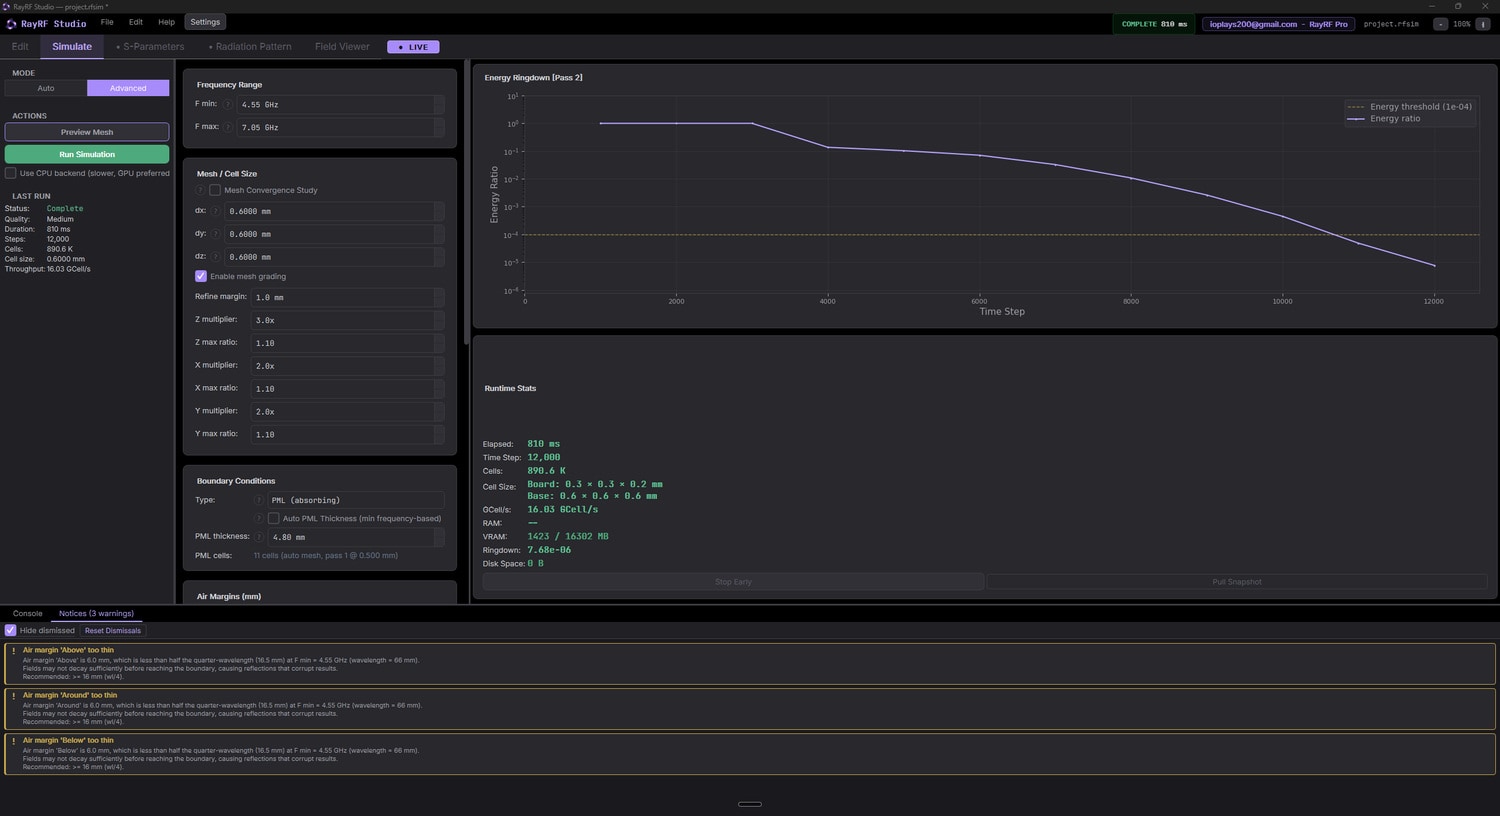Screen dimensions: 1500x816
Task: Click the F min help icon
Action: tap(228, 104)
